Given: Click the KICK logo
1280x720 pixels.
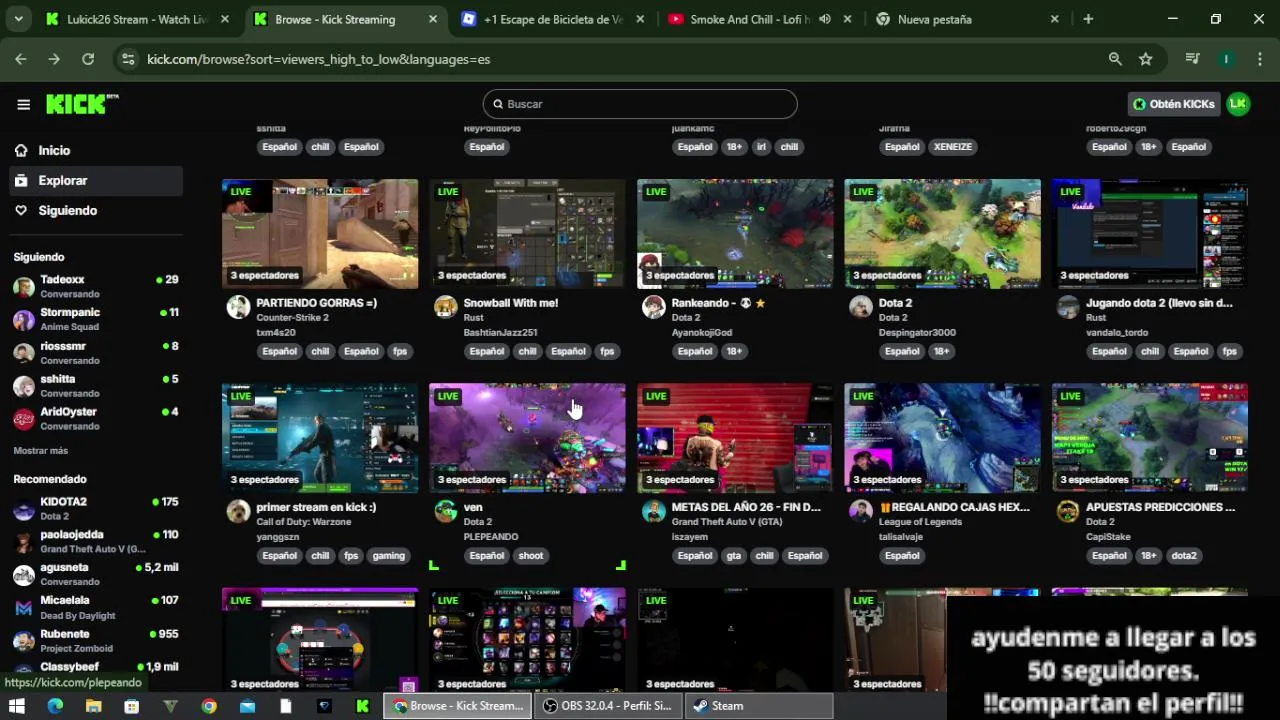Looking at the screenshot, I should (x=82, y=104).
